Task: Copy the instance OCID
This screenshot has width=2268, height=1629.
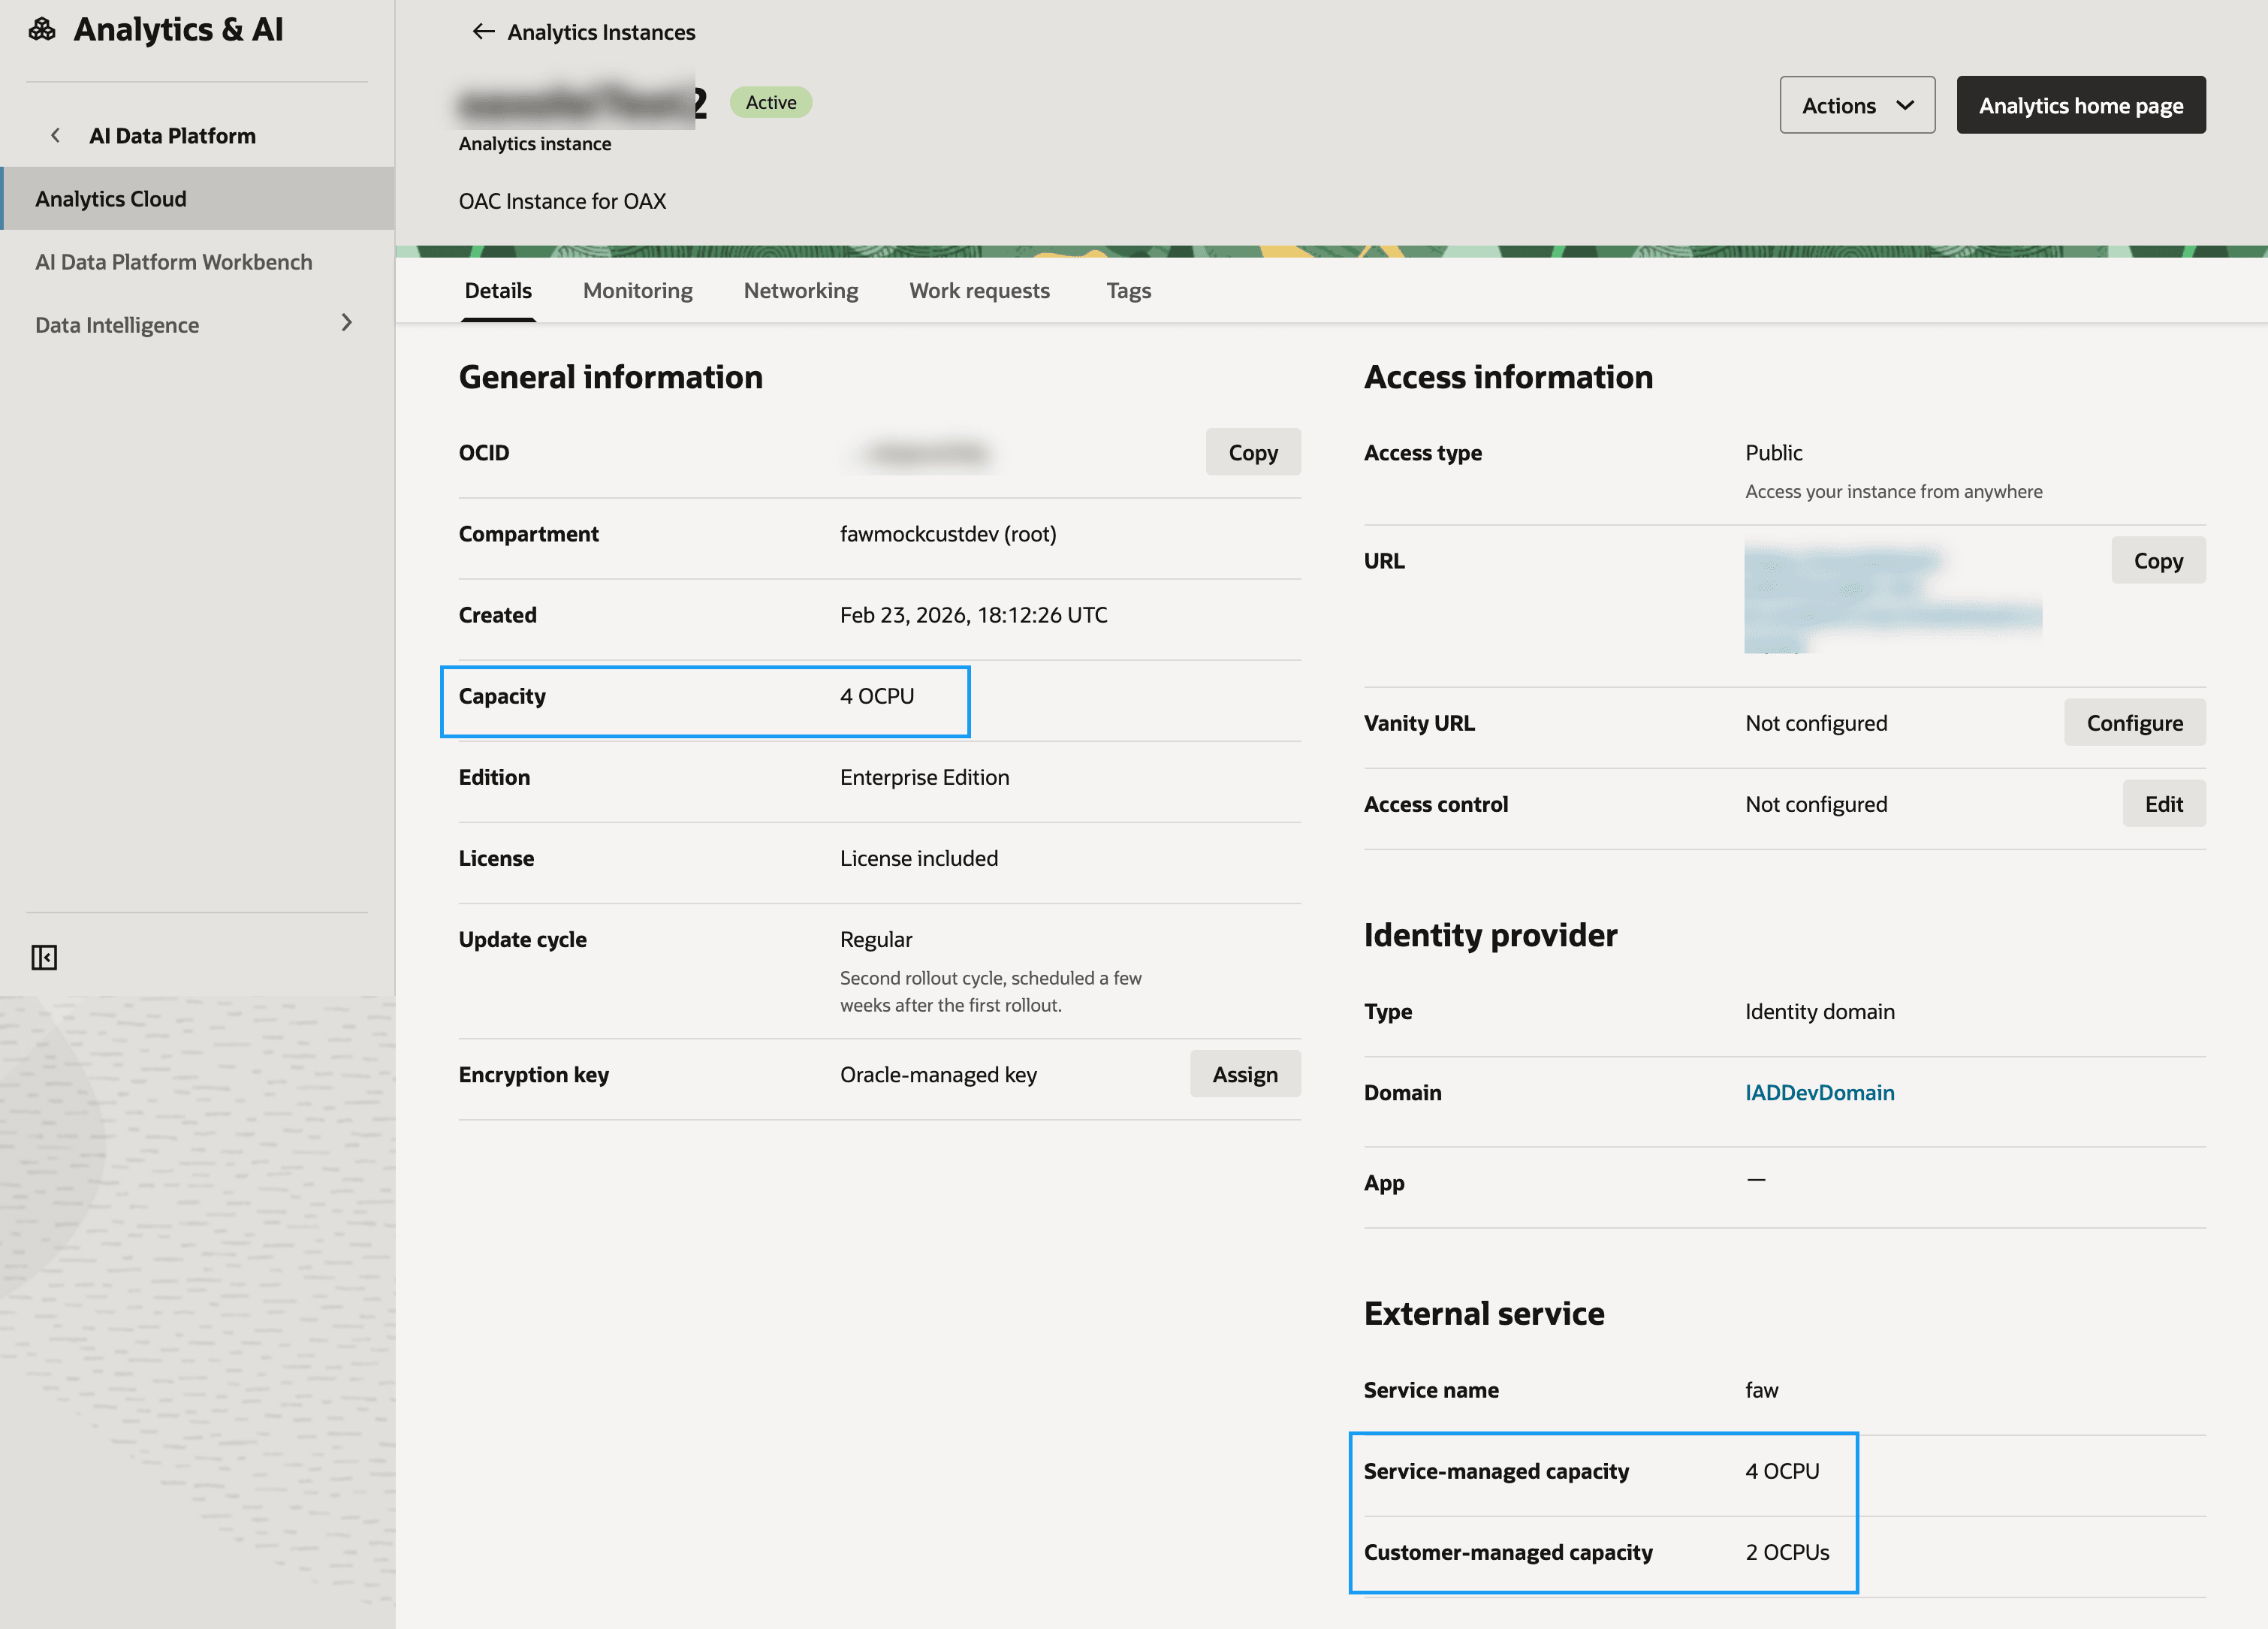Action: [1253, 451]
